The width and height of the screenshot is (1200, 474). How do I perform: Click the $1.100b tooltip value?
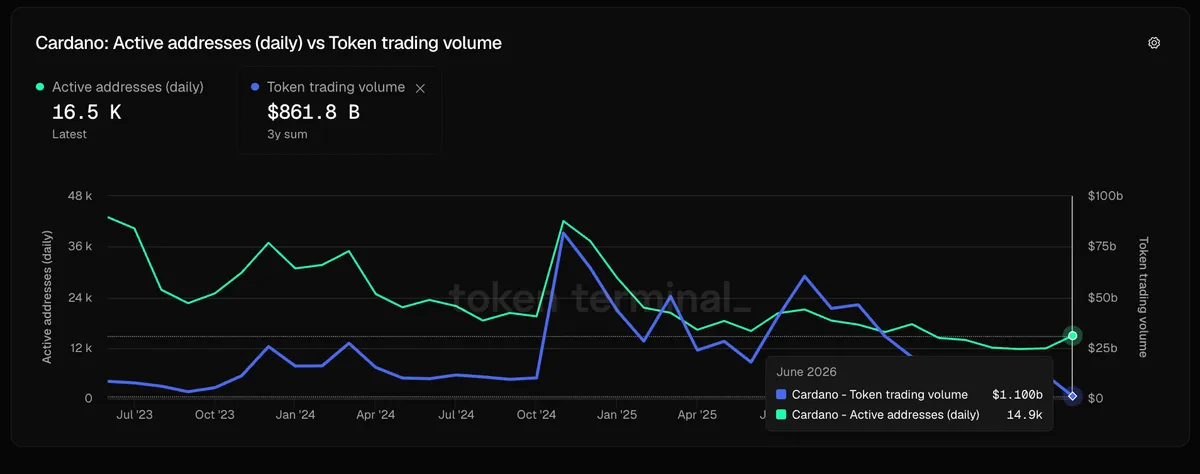pyautogui.click(x=1017, y=394)
